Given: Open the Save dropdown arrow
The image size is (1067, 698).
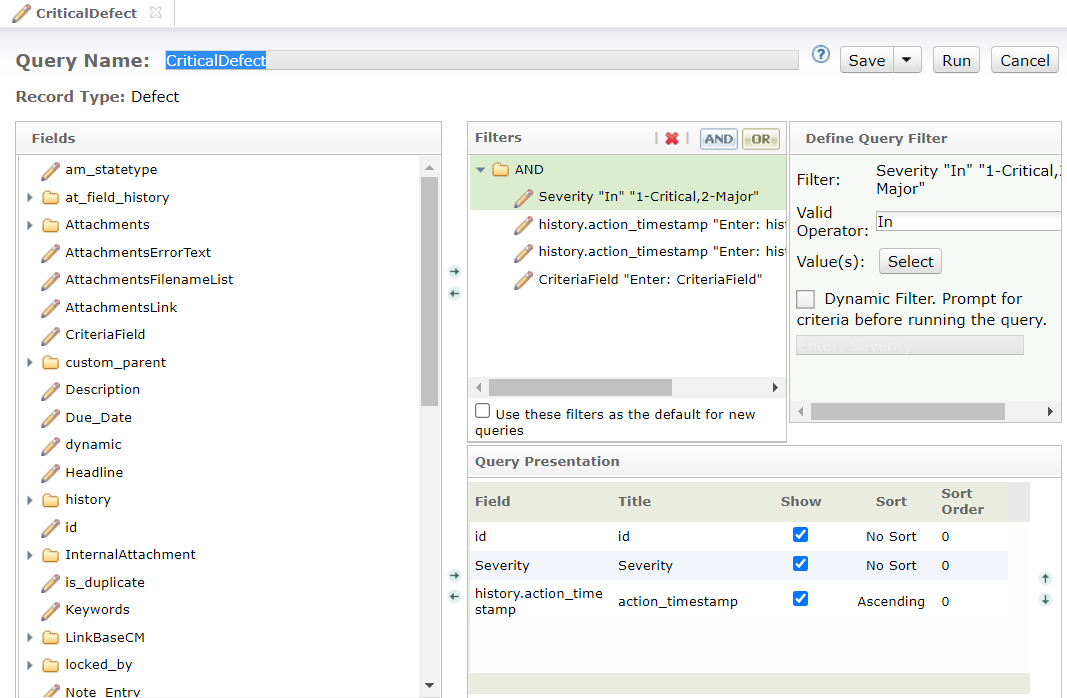Looking at the screenshot, I should coord(906,60).
